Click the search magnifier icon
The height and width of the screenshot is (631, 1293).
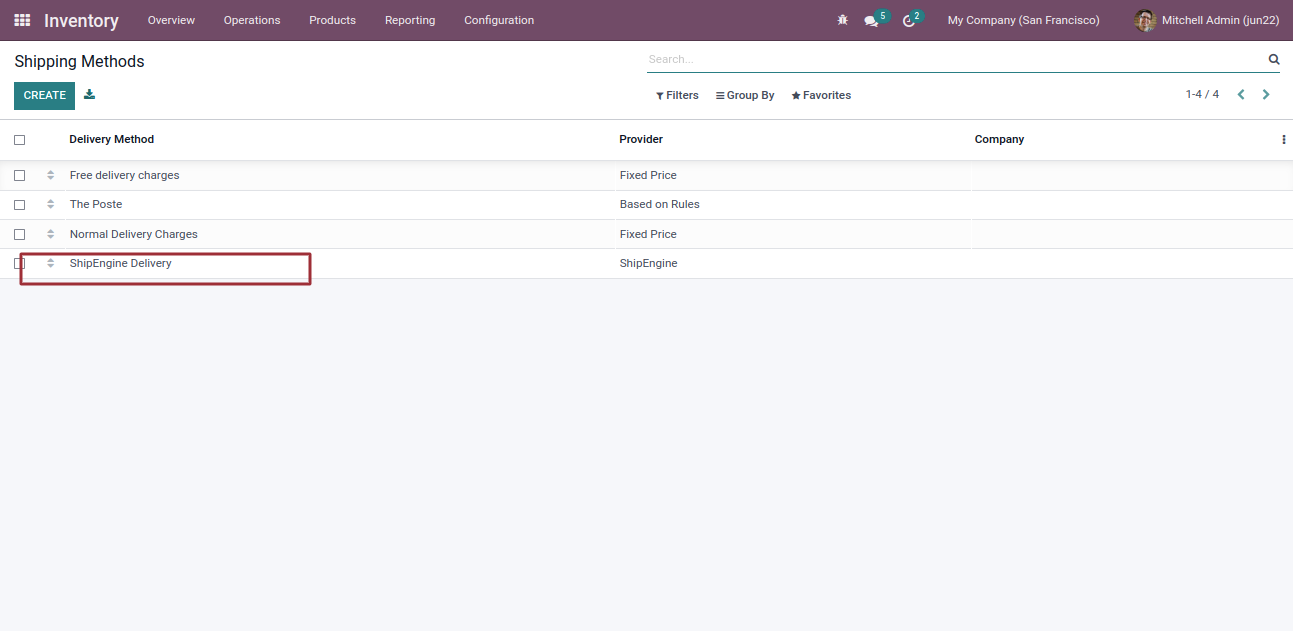(1274, 59)
